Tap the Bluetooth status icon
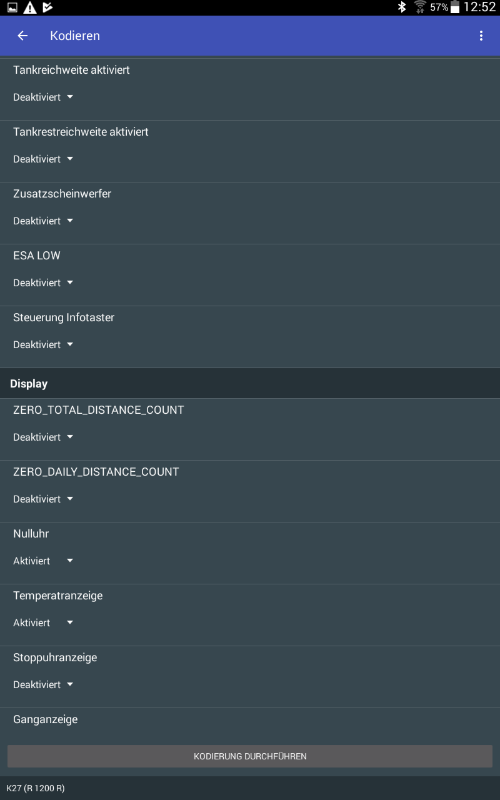The width and height of the screenshot is (500, 800). tap(402, 7)
